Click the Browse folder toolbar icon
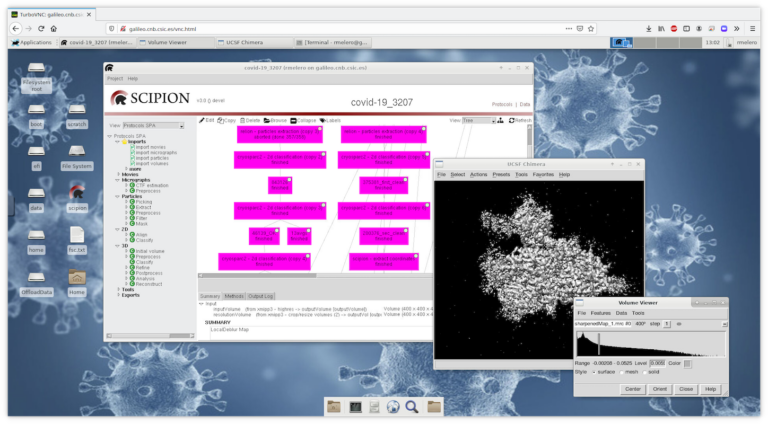Screen dimensions: 768x424 coord(267,120)
